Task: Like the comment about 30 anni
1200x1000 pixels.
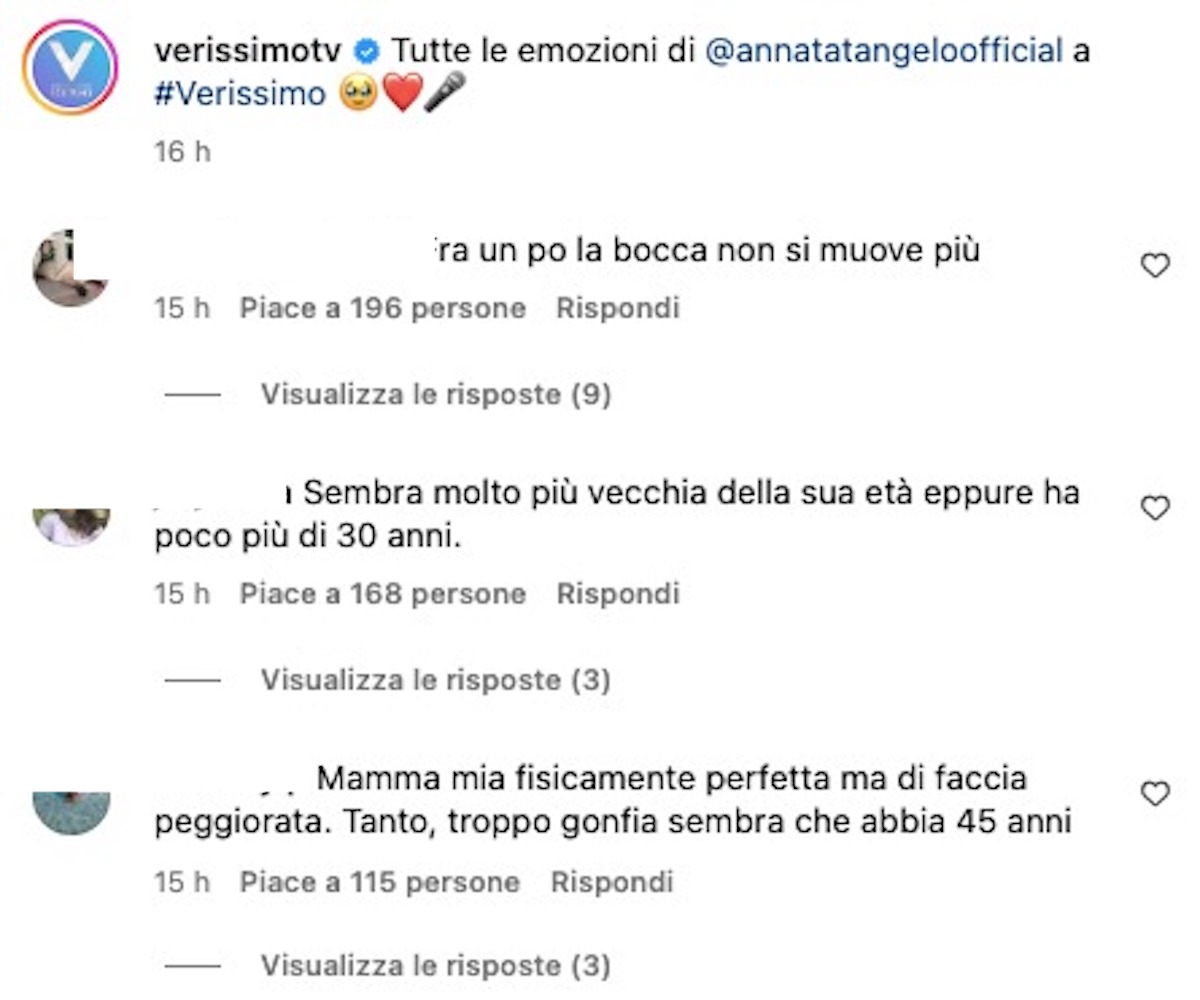Action: [x=1155, y=508]
